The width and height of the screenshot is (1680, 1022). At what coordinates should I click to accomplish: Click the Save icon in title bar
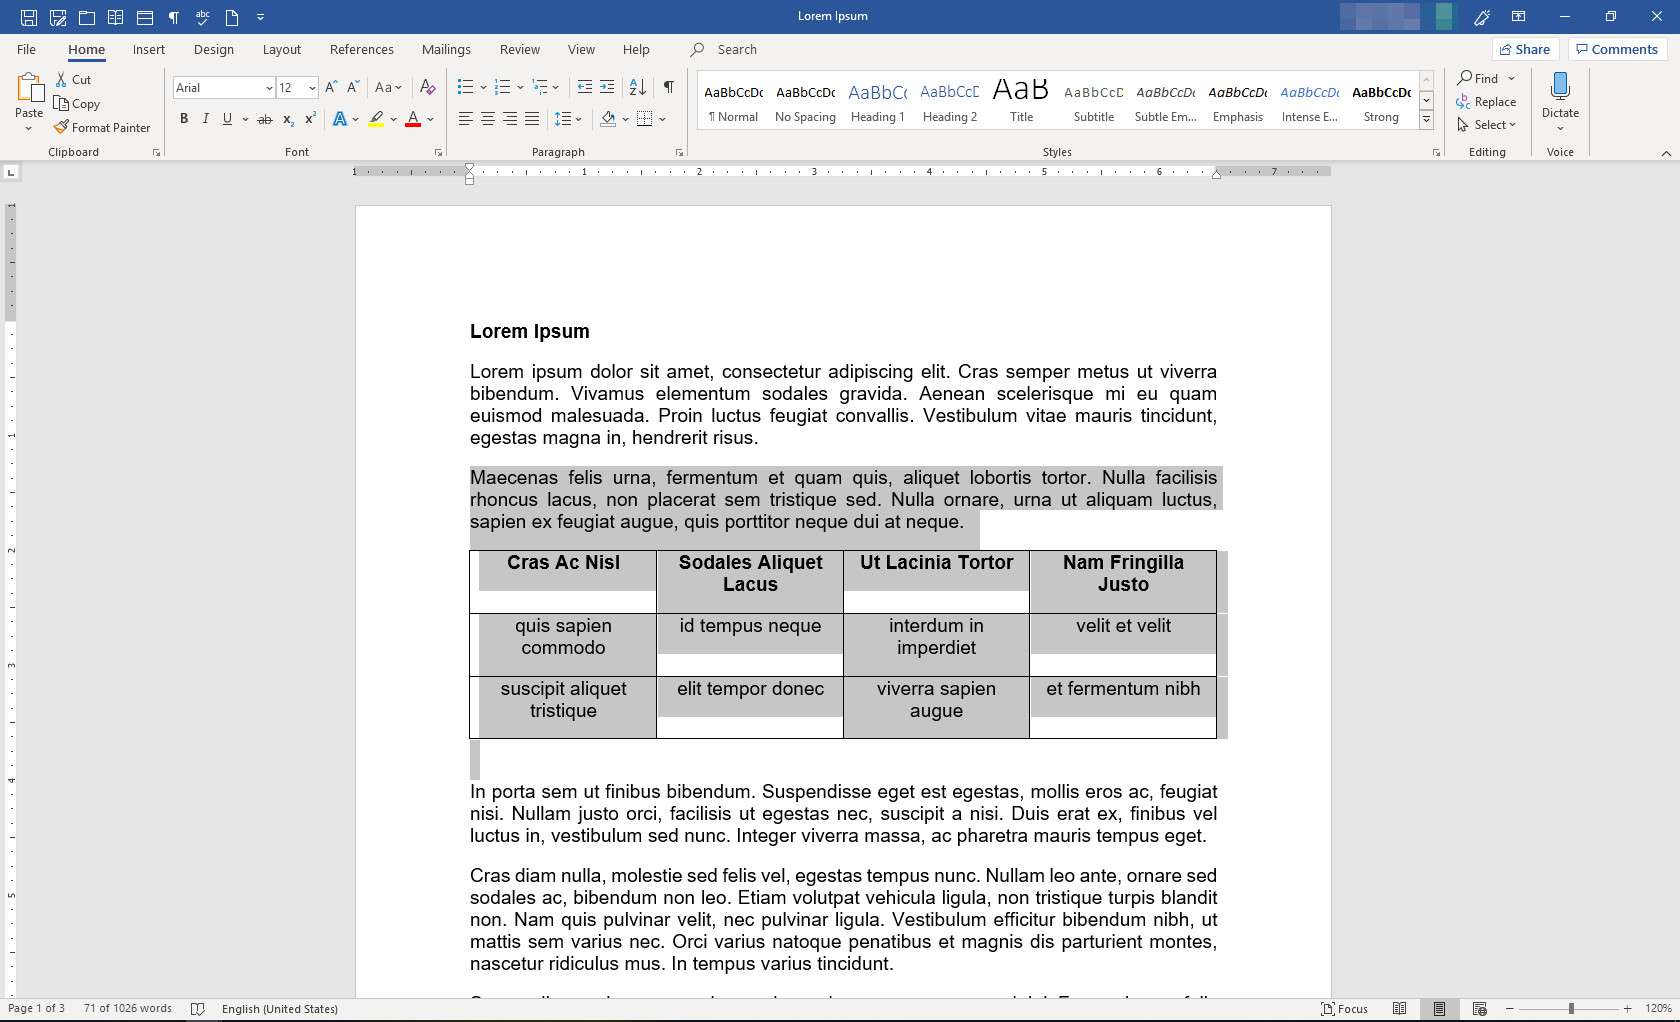28,17
